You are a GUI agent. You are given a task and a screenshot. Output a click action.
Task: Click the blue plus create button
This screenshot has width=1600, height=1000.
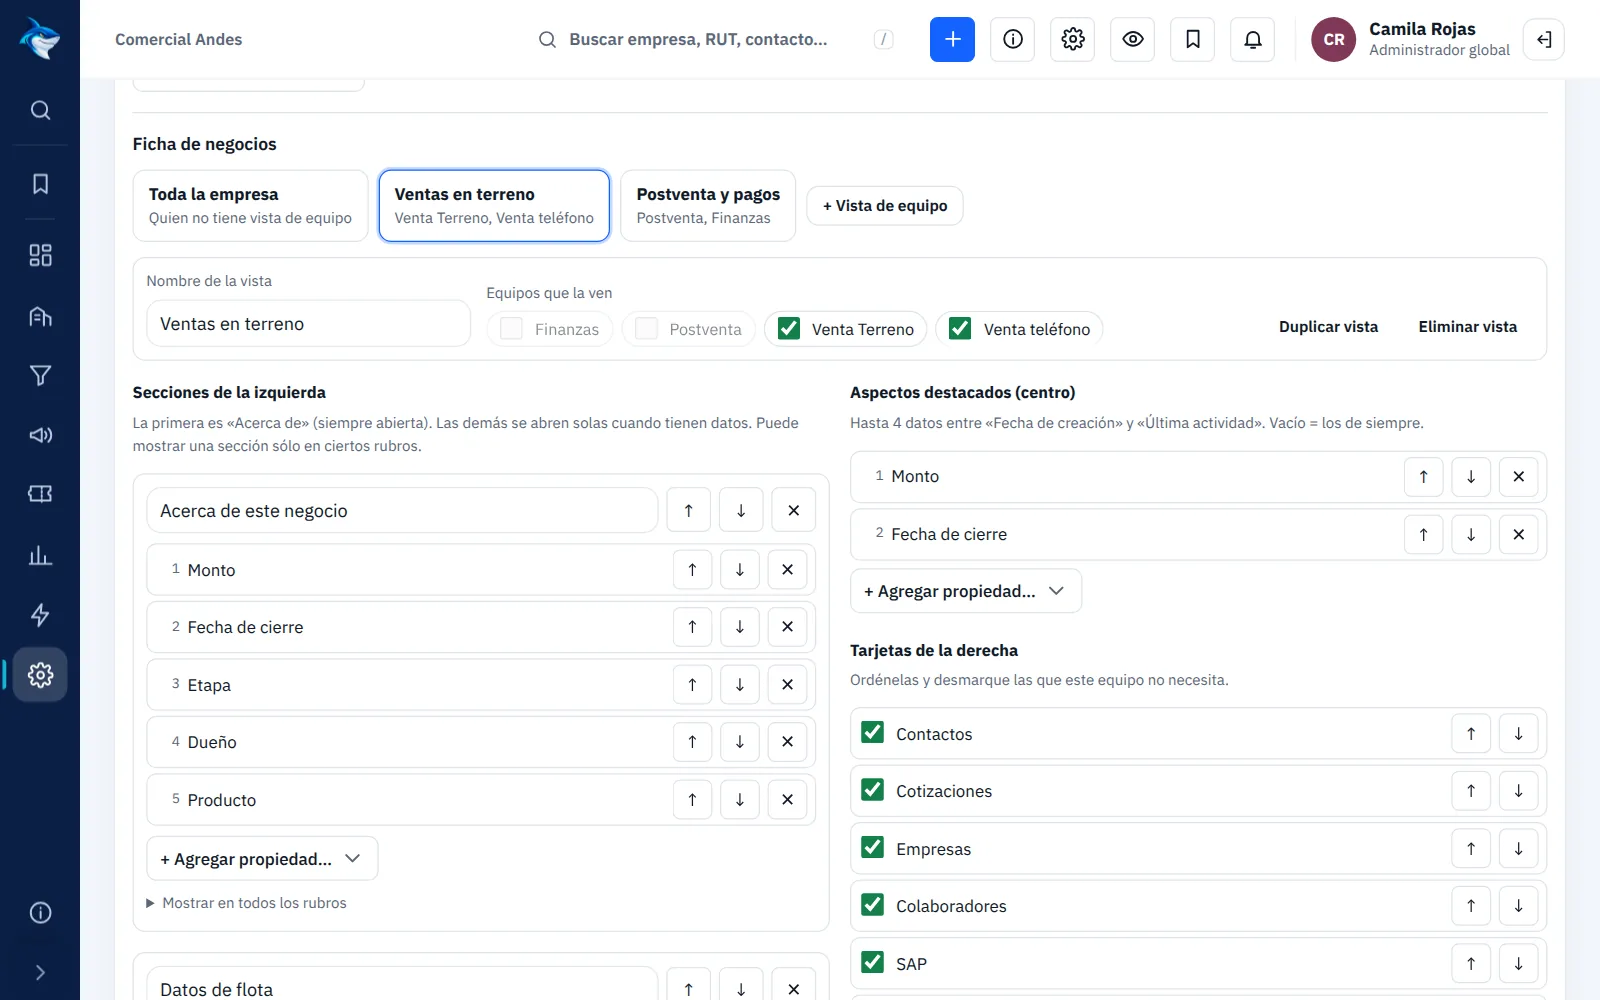click(952, 39)
